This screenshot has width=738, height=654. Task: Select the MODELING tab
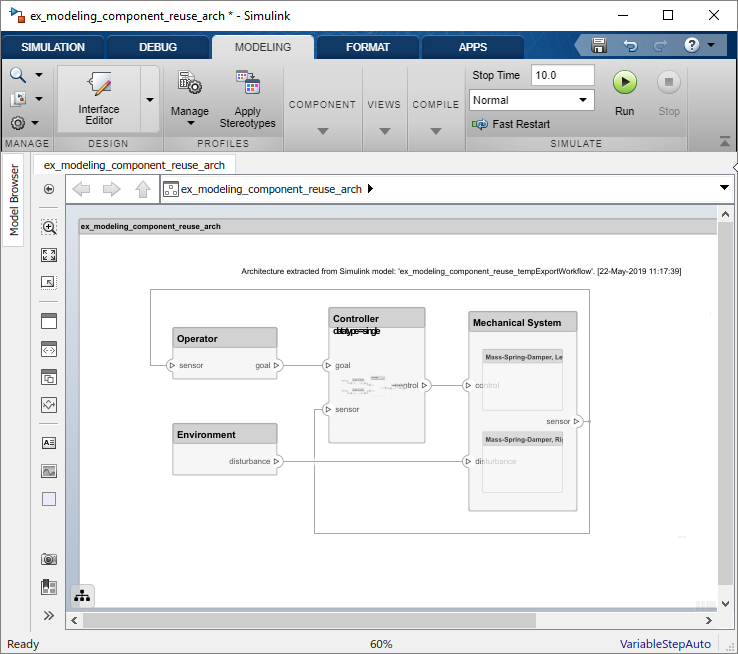pos(263,47)
